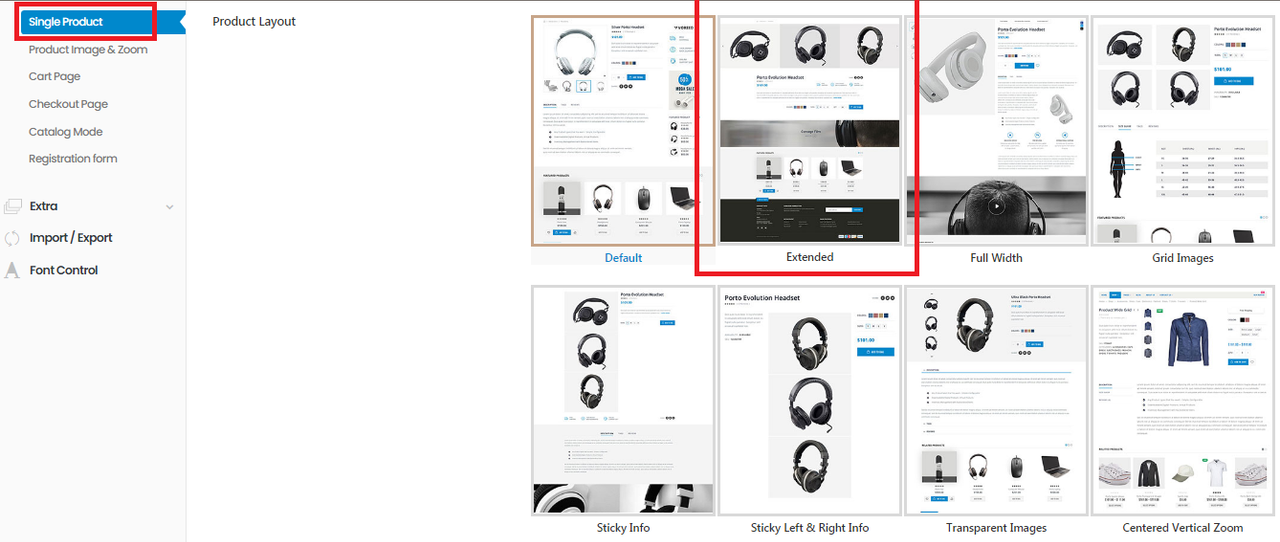
Task: Click the Import / Export circular arrows icon
Action: coord(12,238)
